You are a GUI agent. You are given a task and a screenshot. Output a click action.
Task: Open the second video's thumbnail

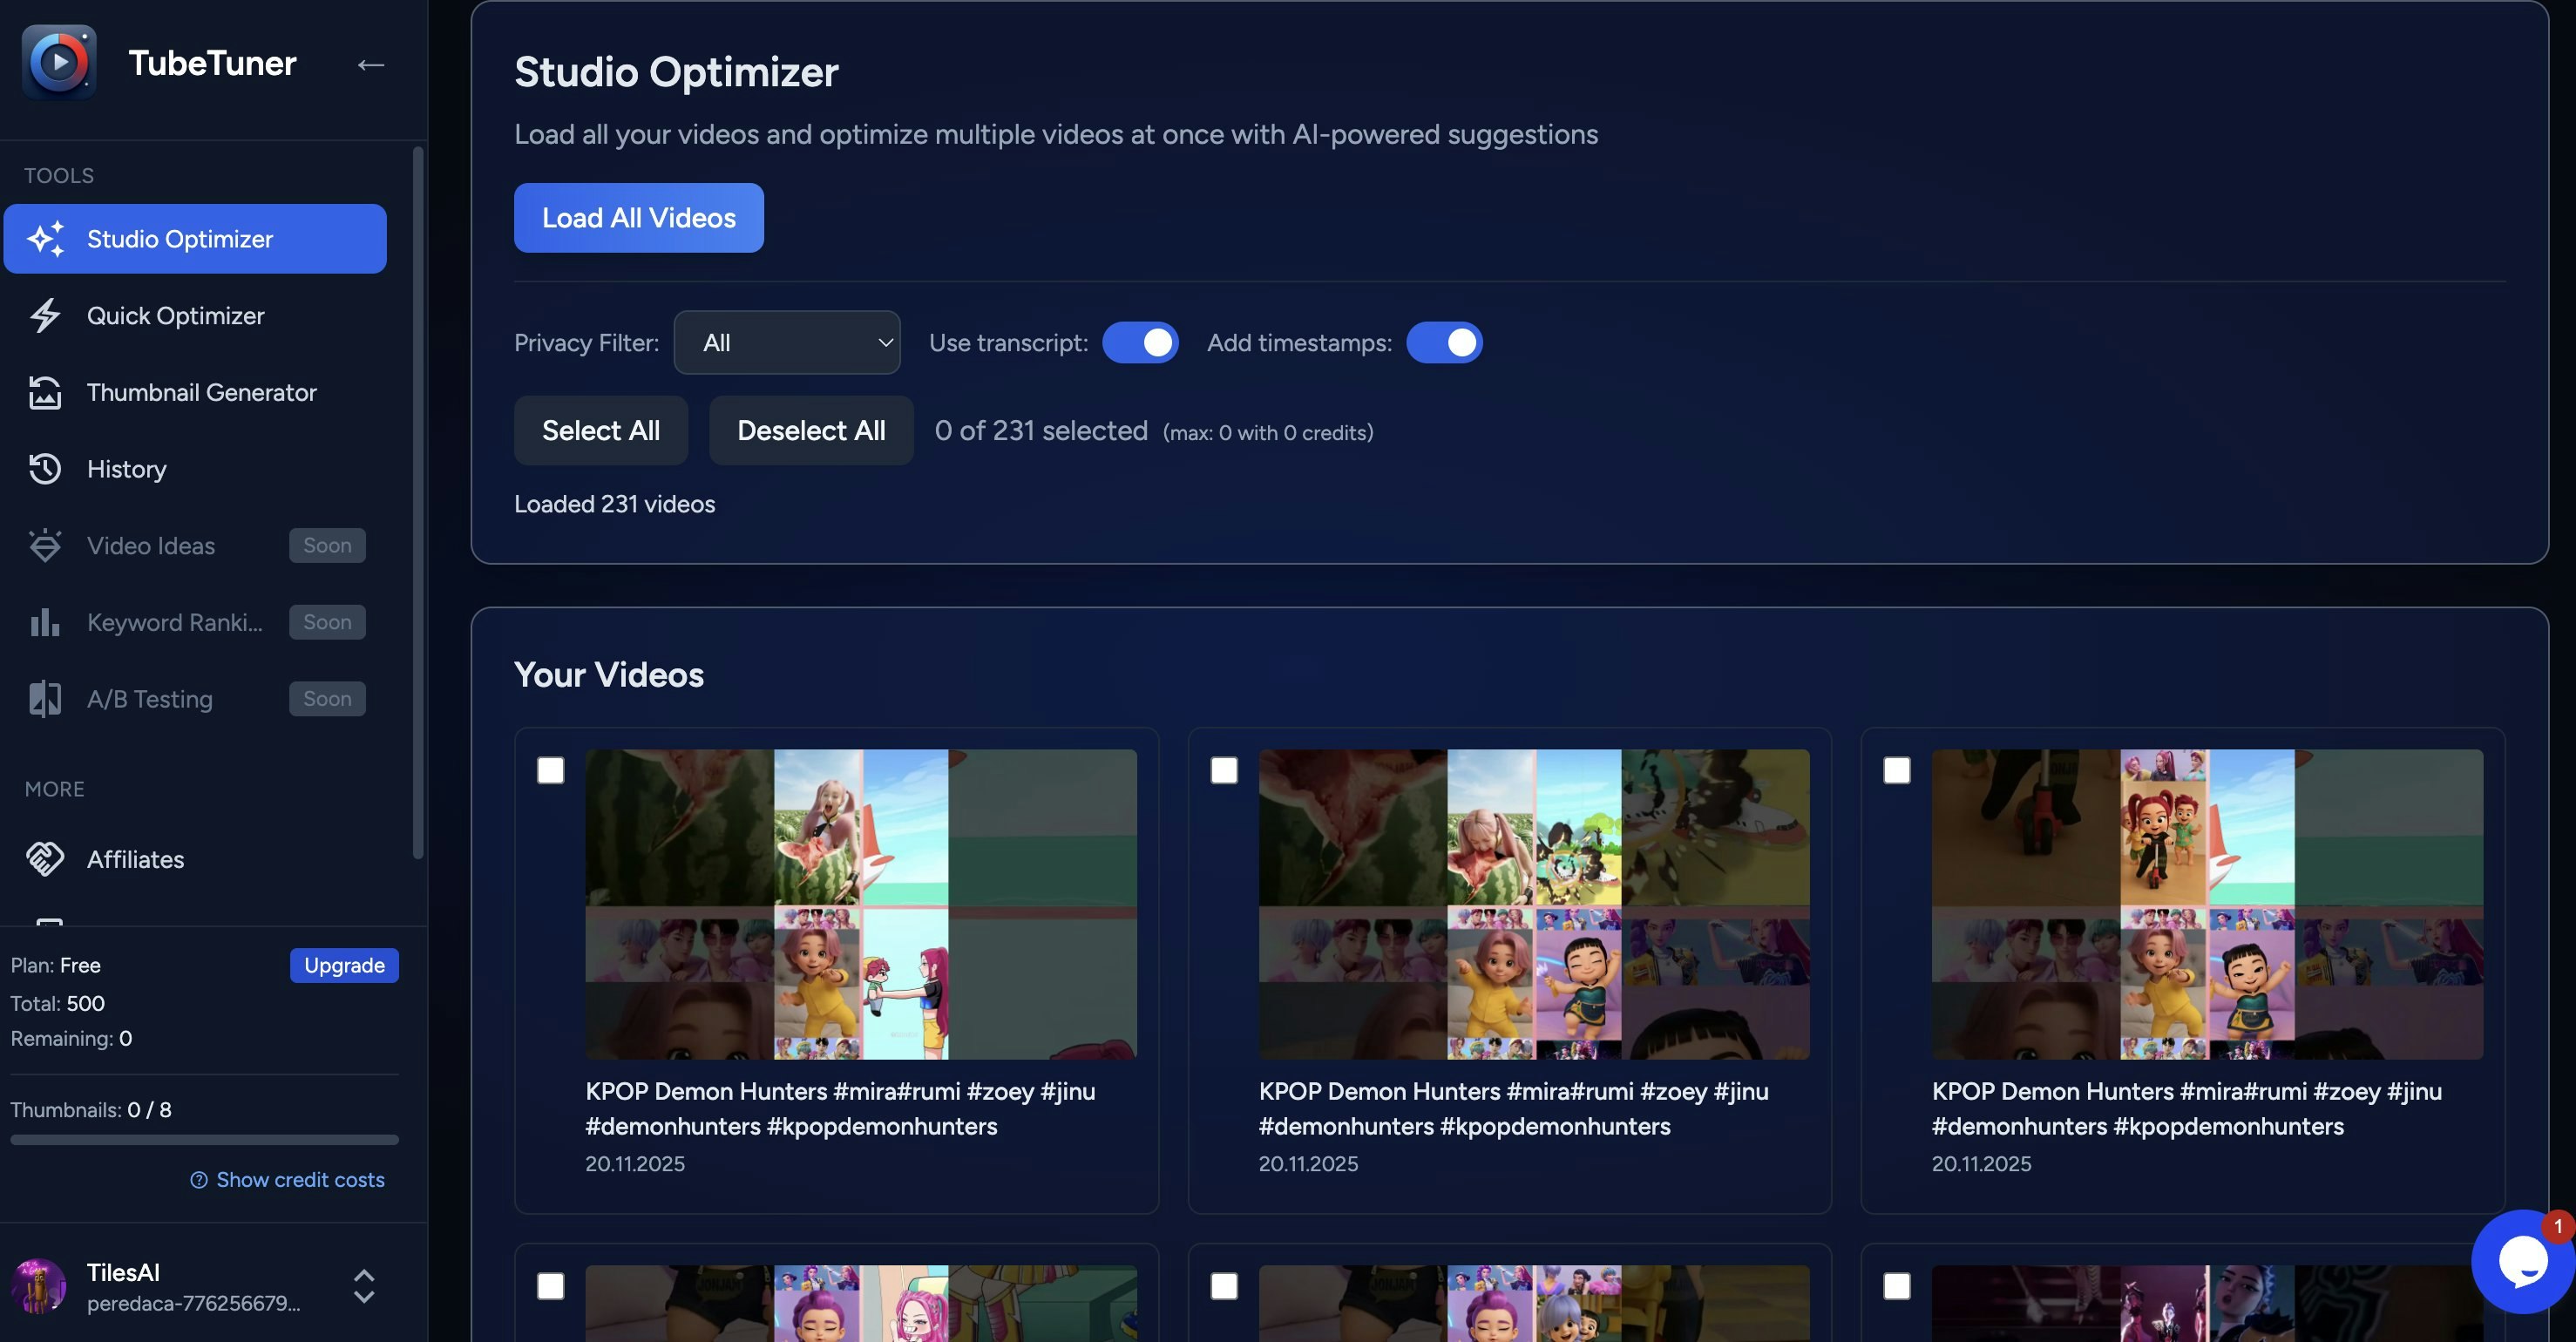[1533, 904]
